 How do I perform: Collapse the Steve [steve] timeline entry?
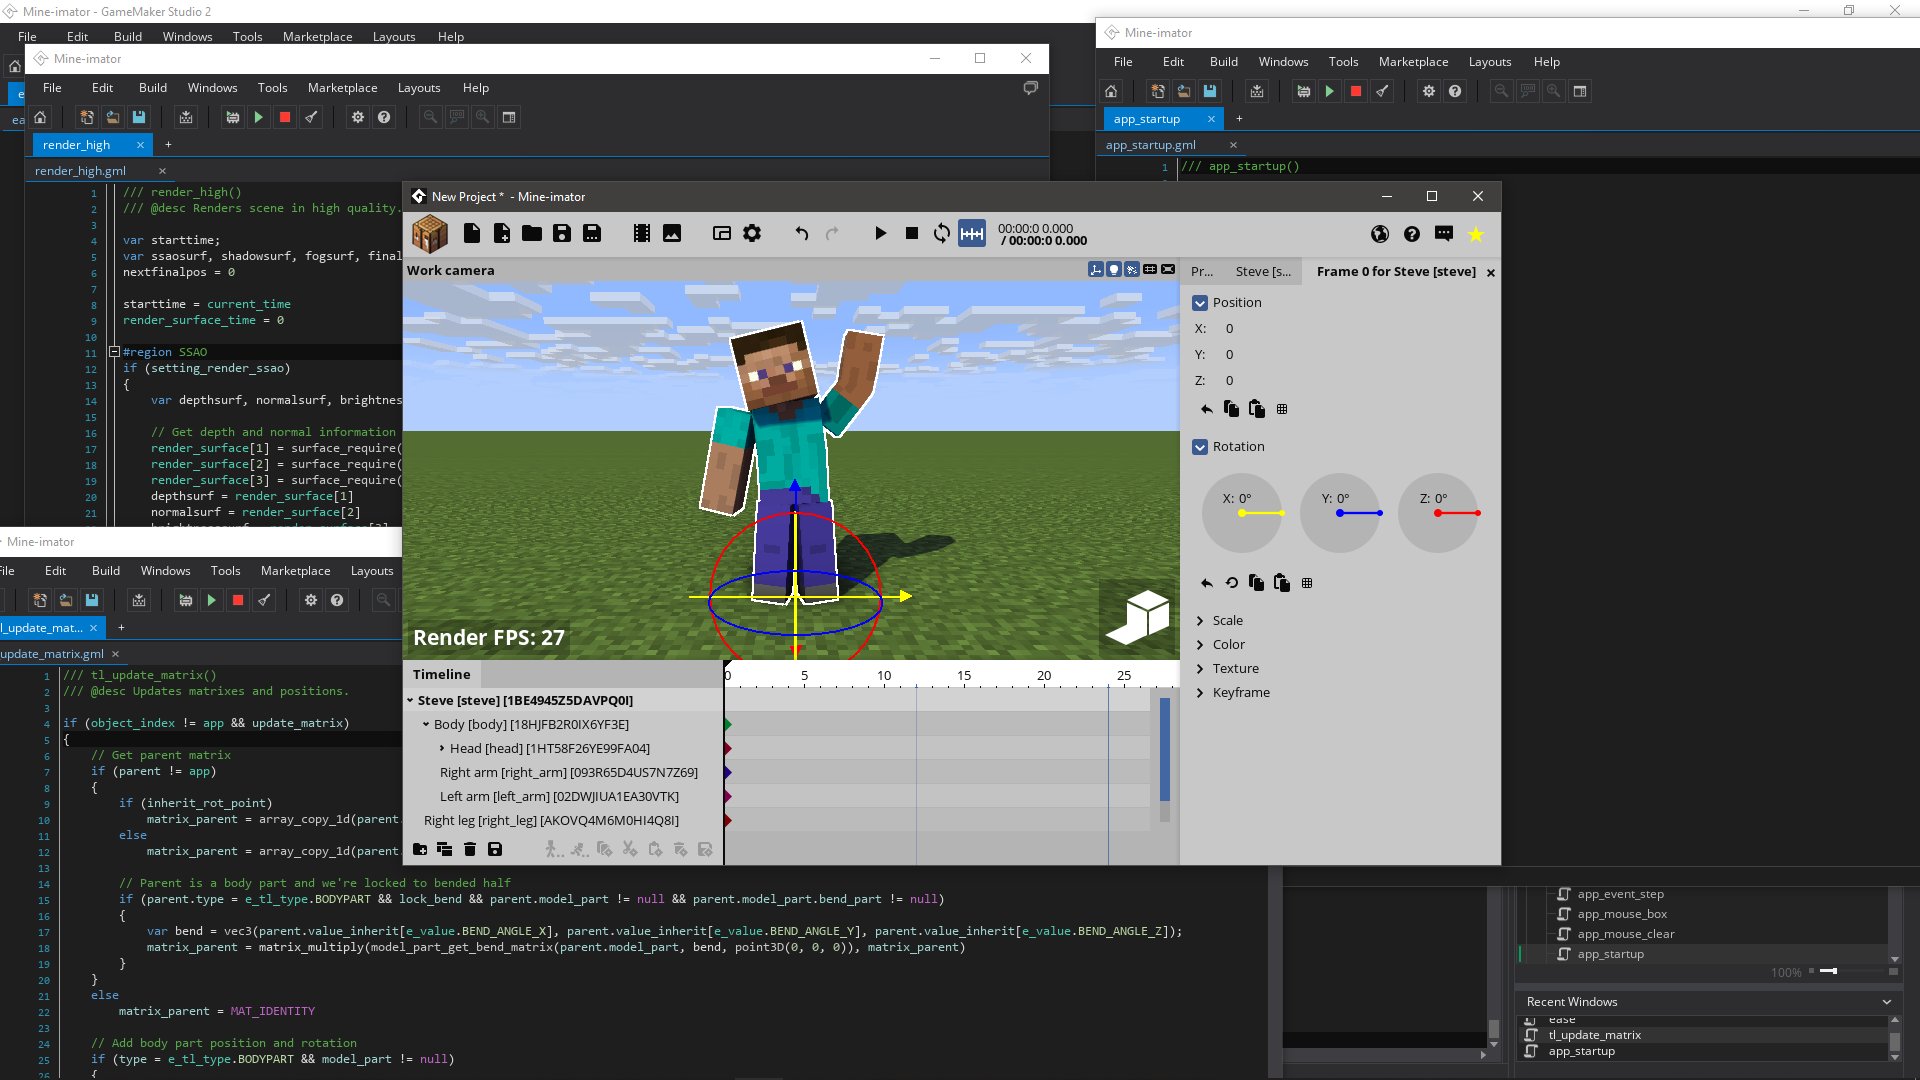(409, 700)
